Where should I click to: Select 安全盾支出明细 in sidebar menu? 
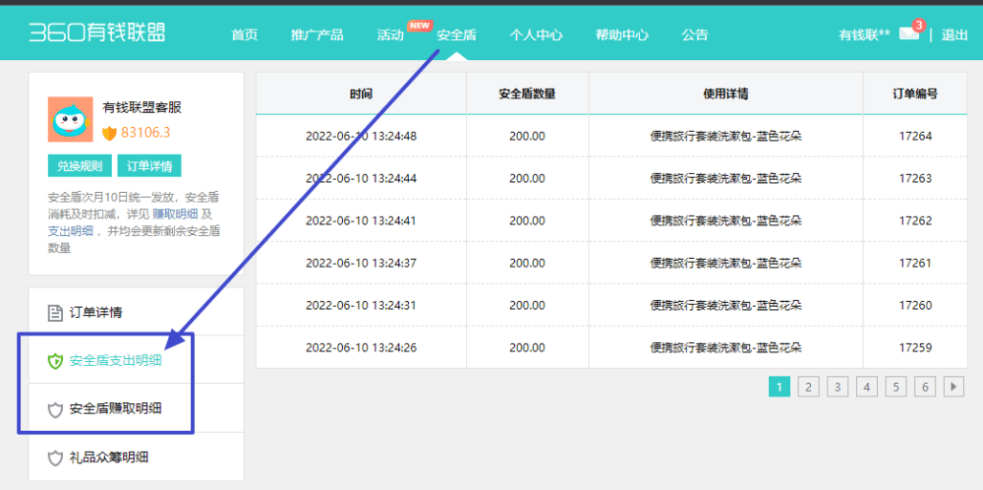[x=136, y=361]
